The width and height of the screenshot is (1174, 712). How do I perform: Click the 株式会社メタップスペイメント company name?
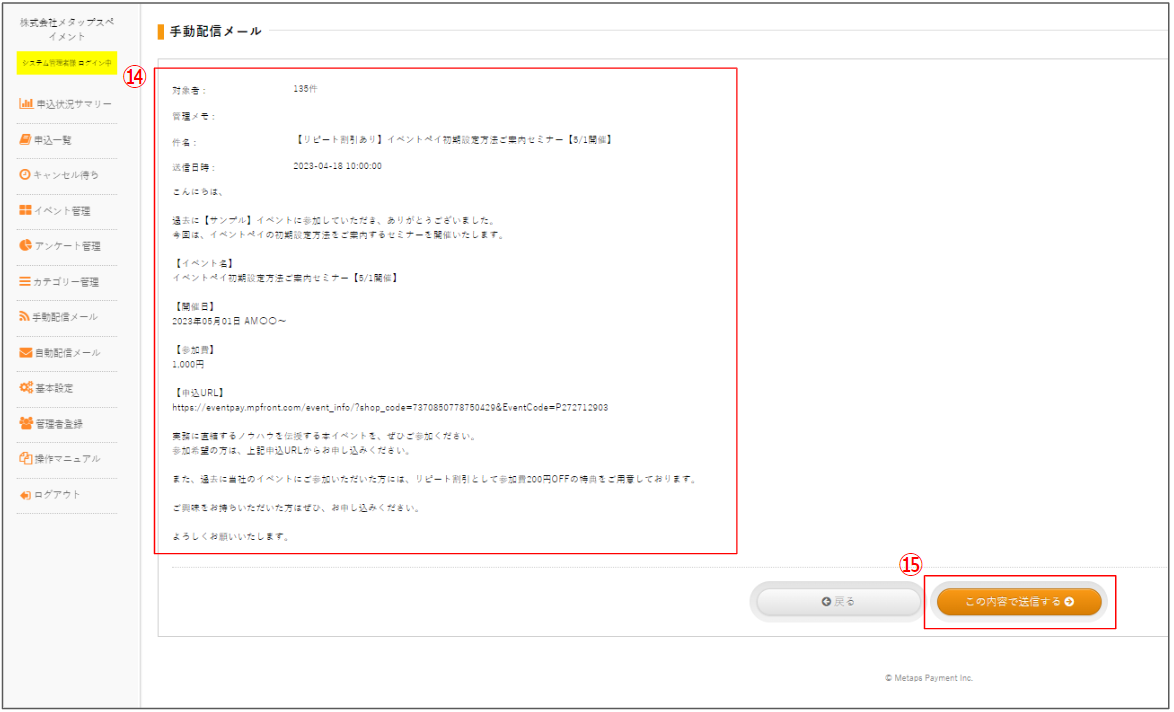pyautogui.click(x=67, y=29)
